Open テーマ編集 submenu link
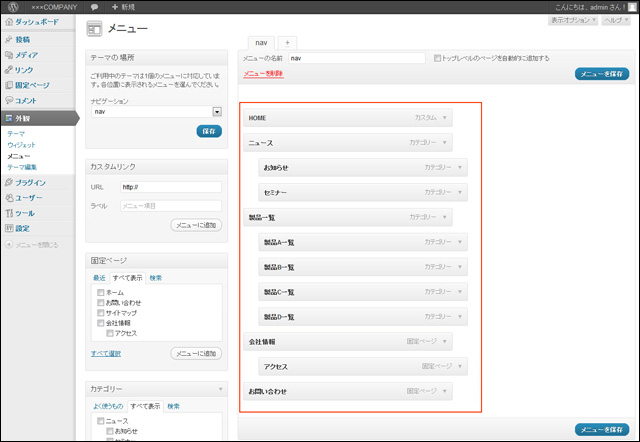Screen dimensions: 640x442 pos(22,167)
